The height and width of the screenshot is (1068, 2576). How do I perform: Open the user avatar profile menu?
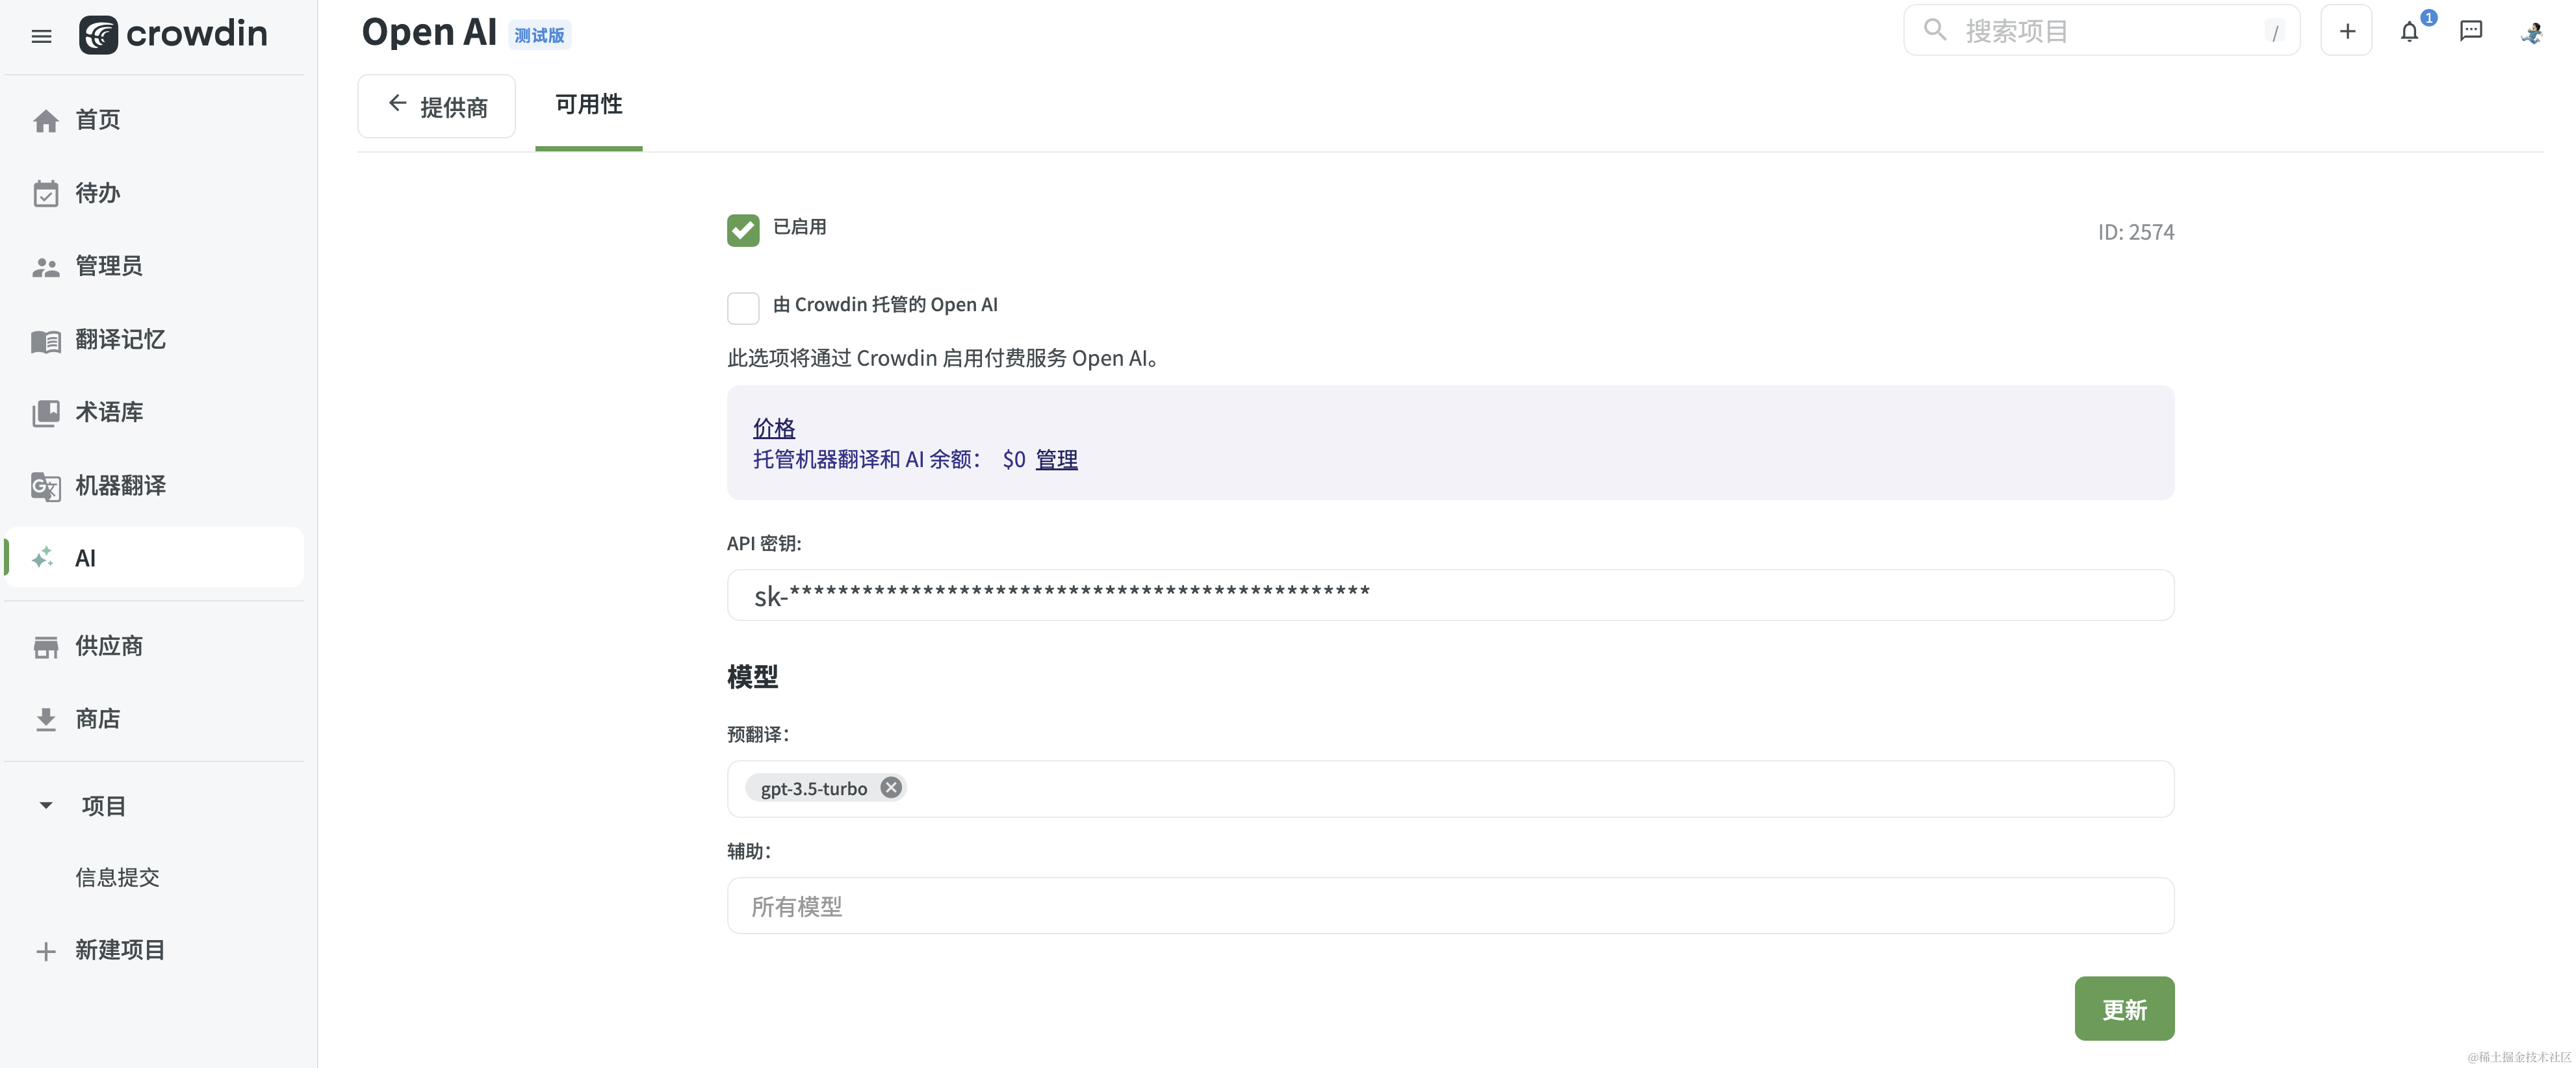tap(2532, 32)
